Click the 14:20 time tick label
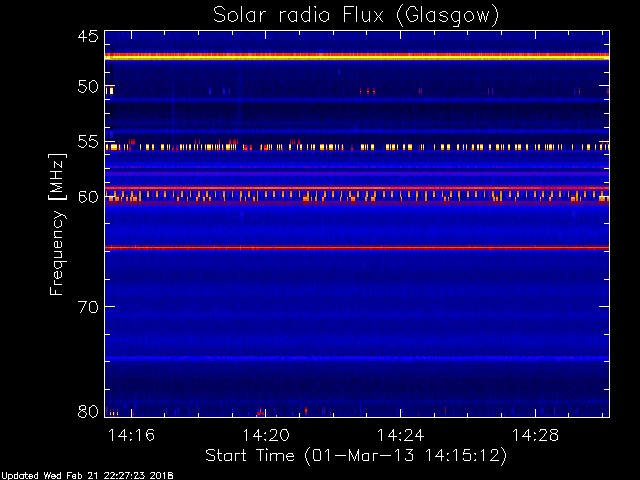The width and height of the screenshot is (640, 480). 266,435
